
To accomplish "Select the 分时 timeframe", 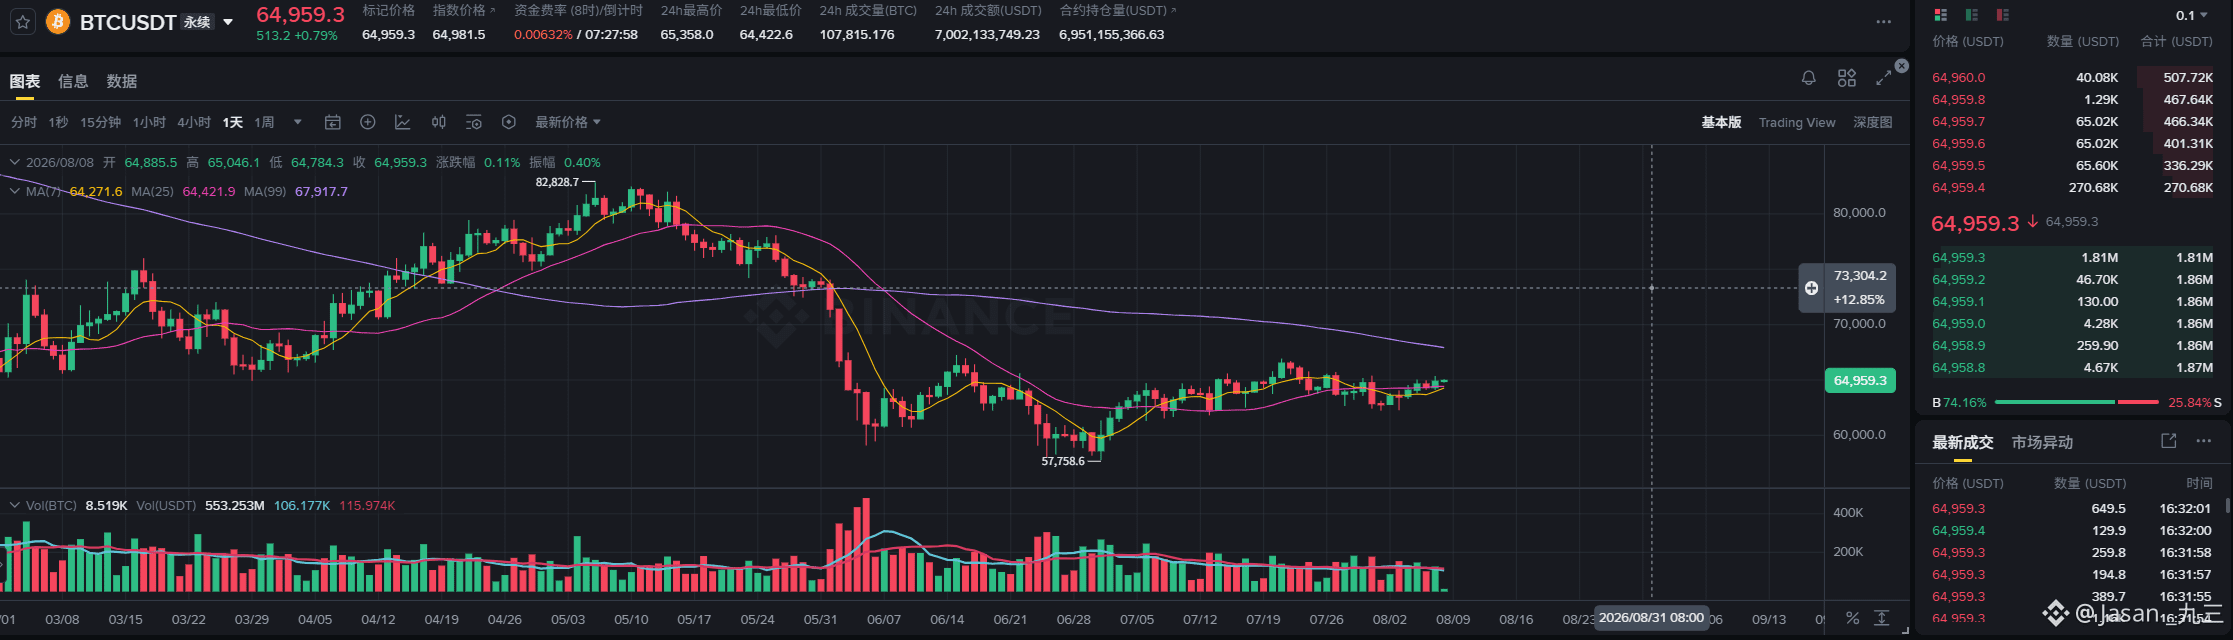I will click(x=24, y=122).
